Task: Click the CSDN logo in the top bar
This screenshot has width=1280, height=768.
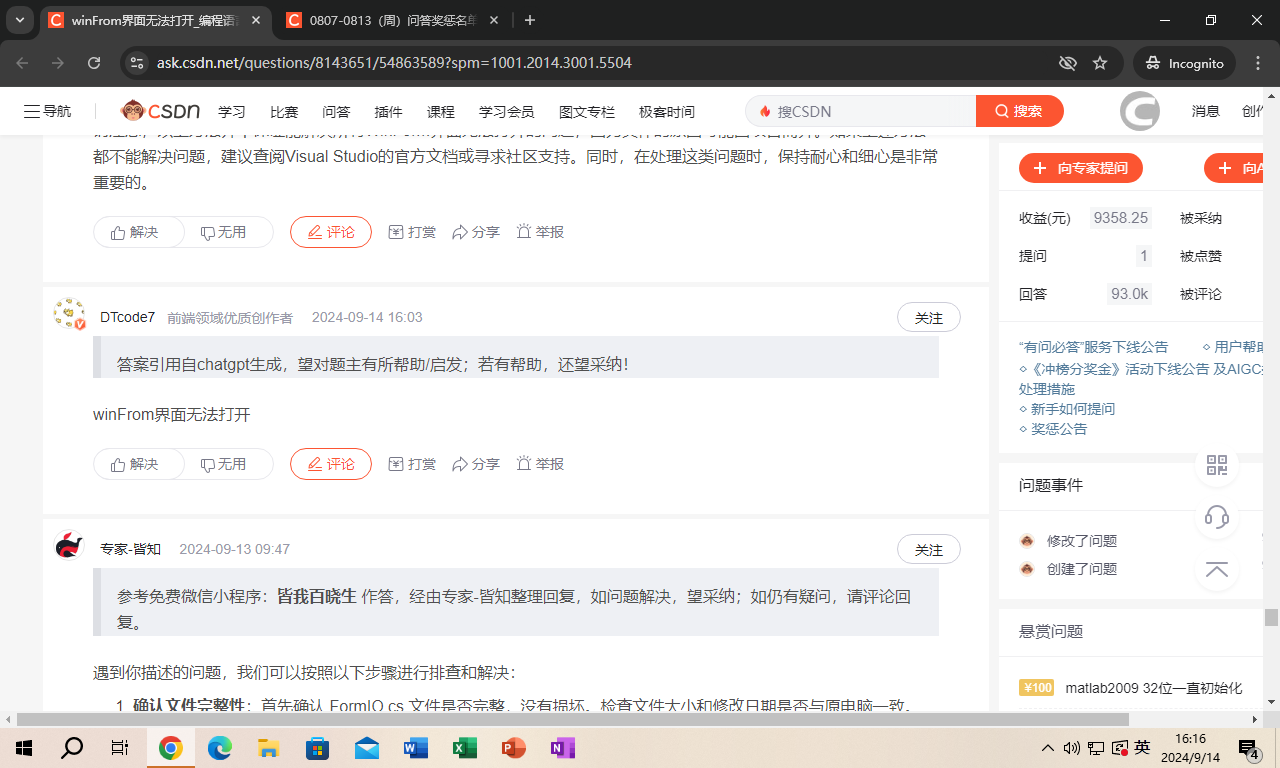Action: pyautogui.click(x=160, y=111)
